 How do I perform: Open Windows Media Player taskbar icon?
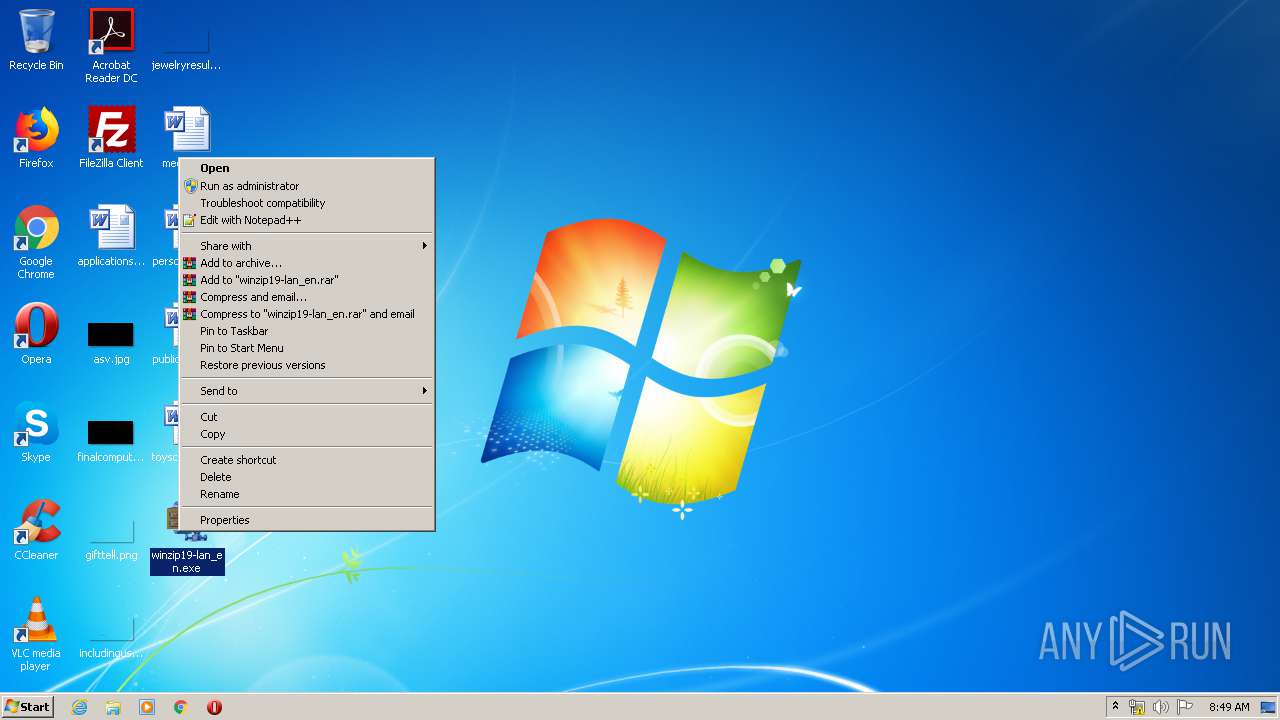point(147,707)
